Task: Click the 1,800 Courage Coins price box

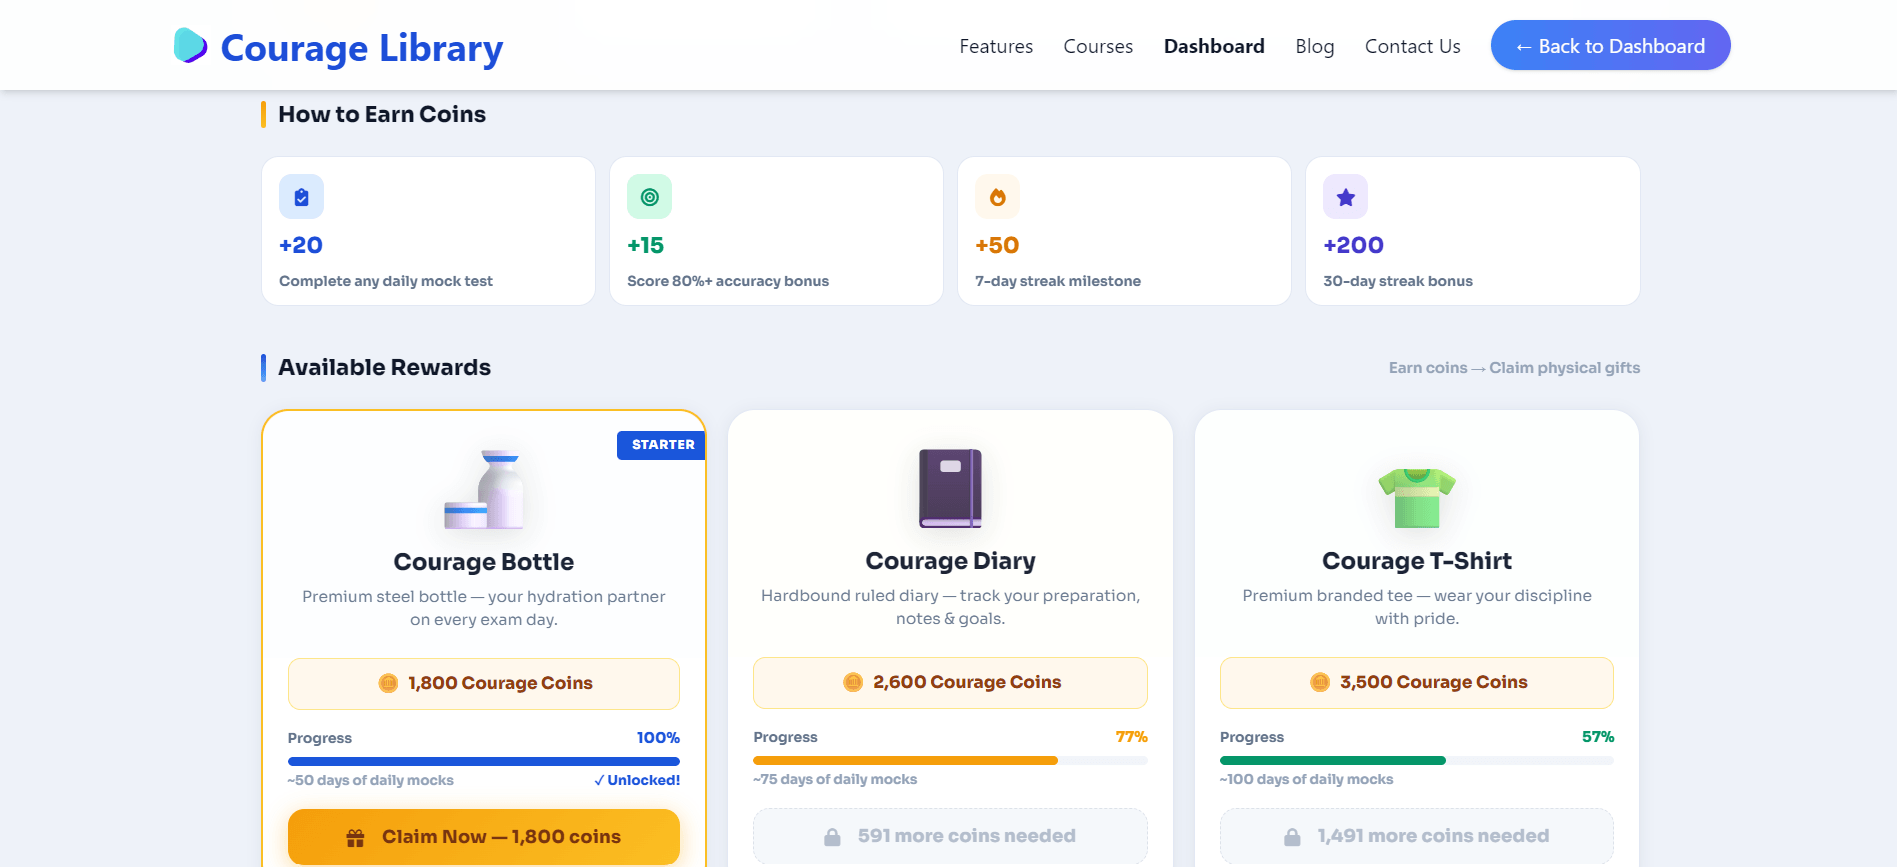Action: coord(484,684)
